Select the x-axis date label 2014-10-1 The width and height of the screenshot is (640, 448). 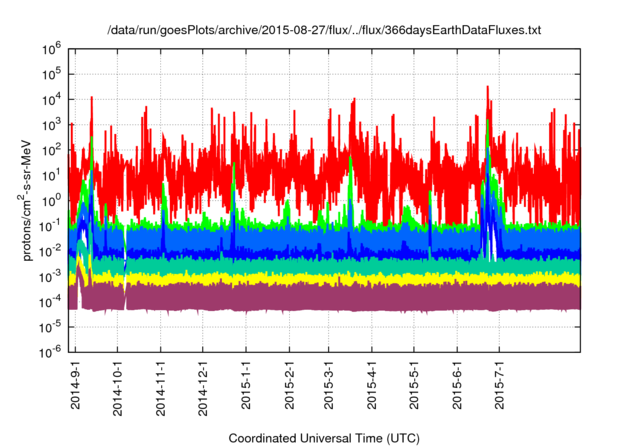coord(118,388)
